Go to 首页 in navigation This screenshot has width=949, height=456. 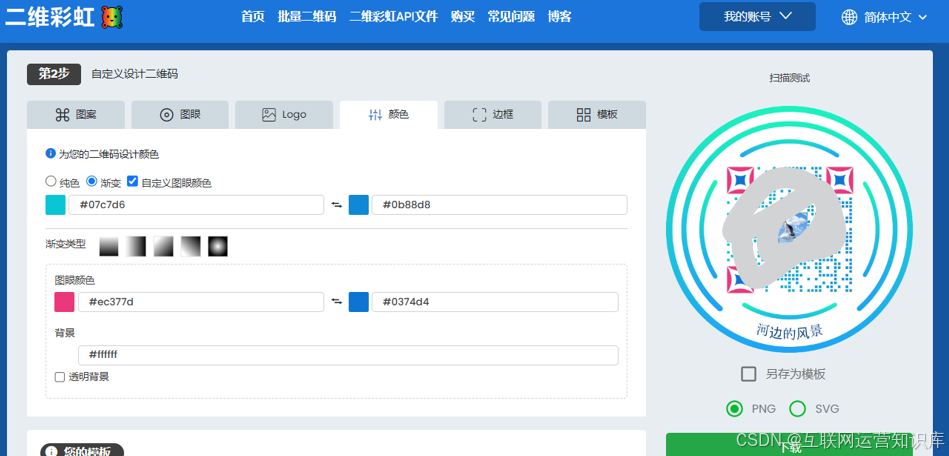253,17
